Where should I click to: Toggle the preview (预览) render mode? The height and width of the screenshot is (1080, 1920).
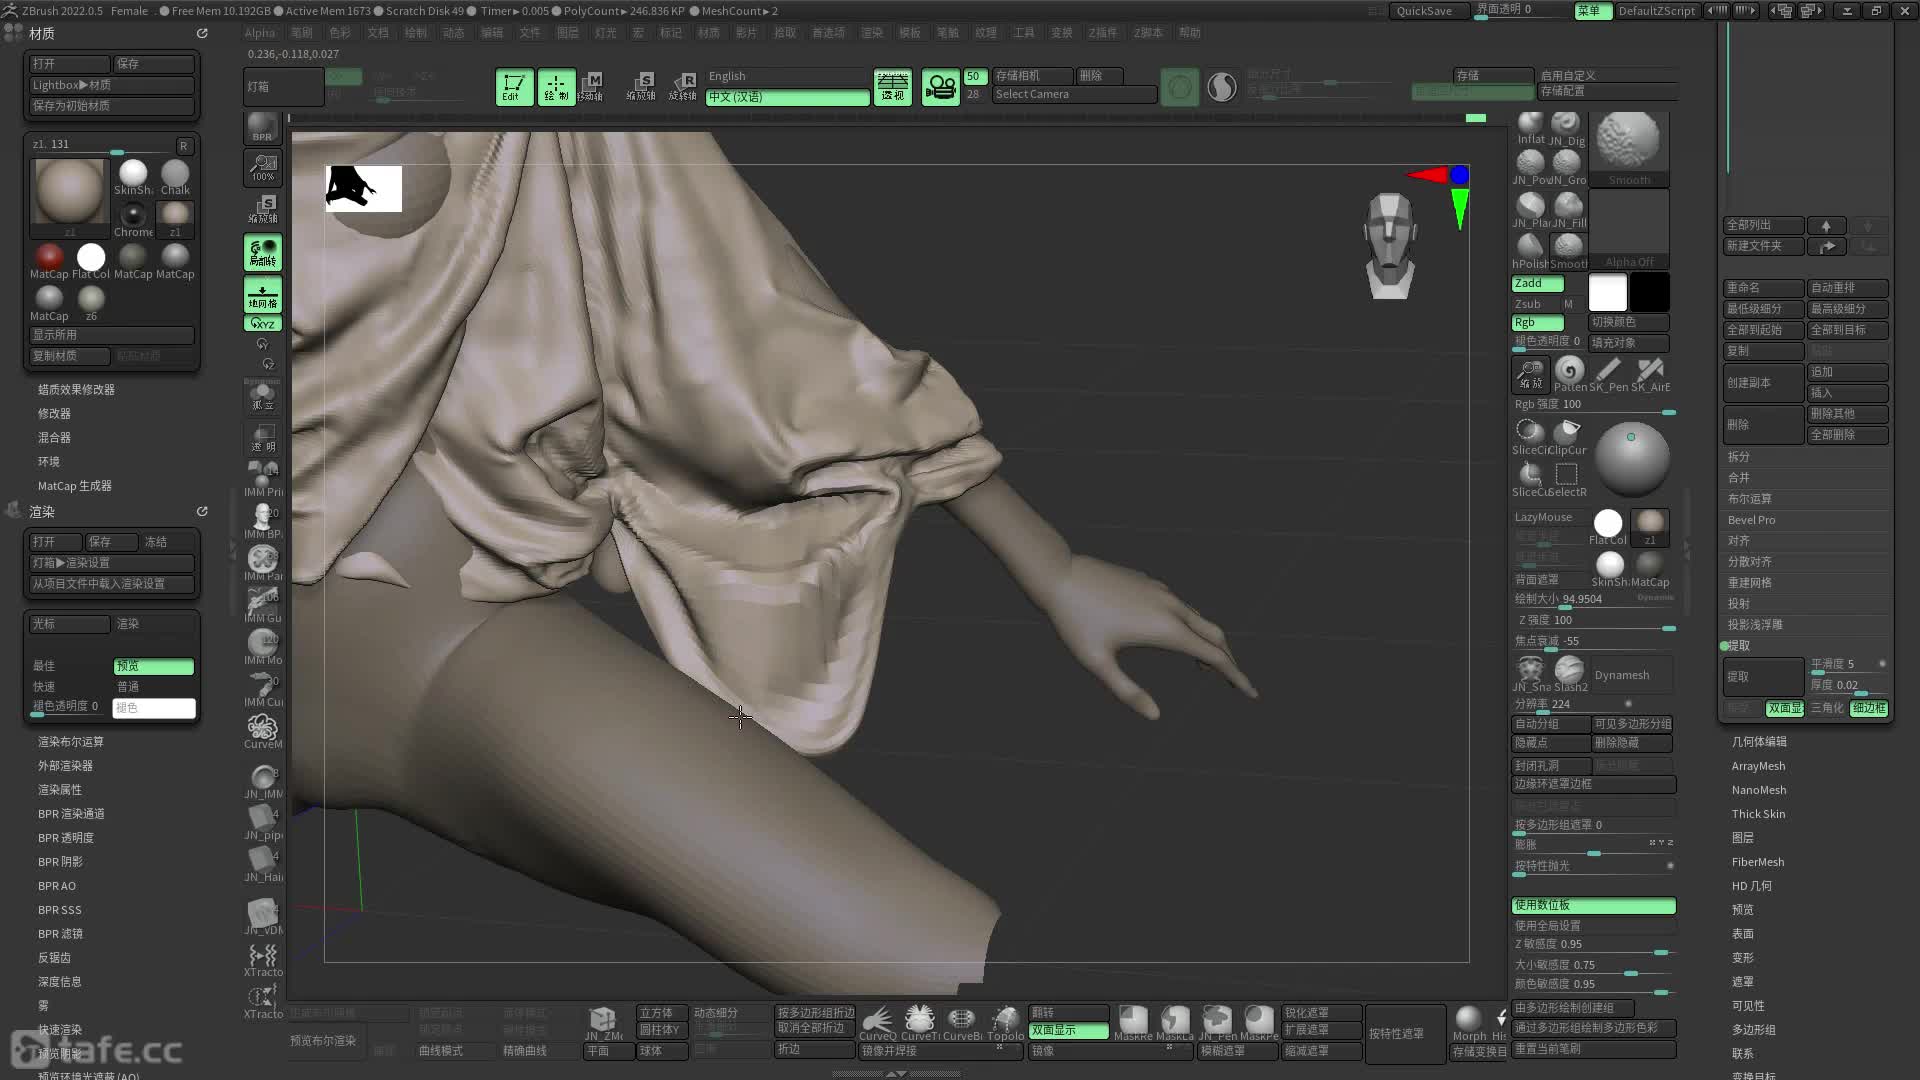pyautogui.click(x=153, y=666)
